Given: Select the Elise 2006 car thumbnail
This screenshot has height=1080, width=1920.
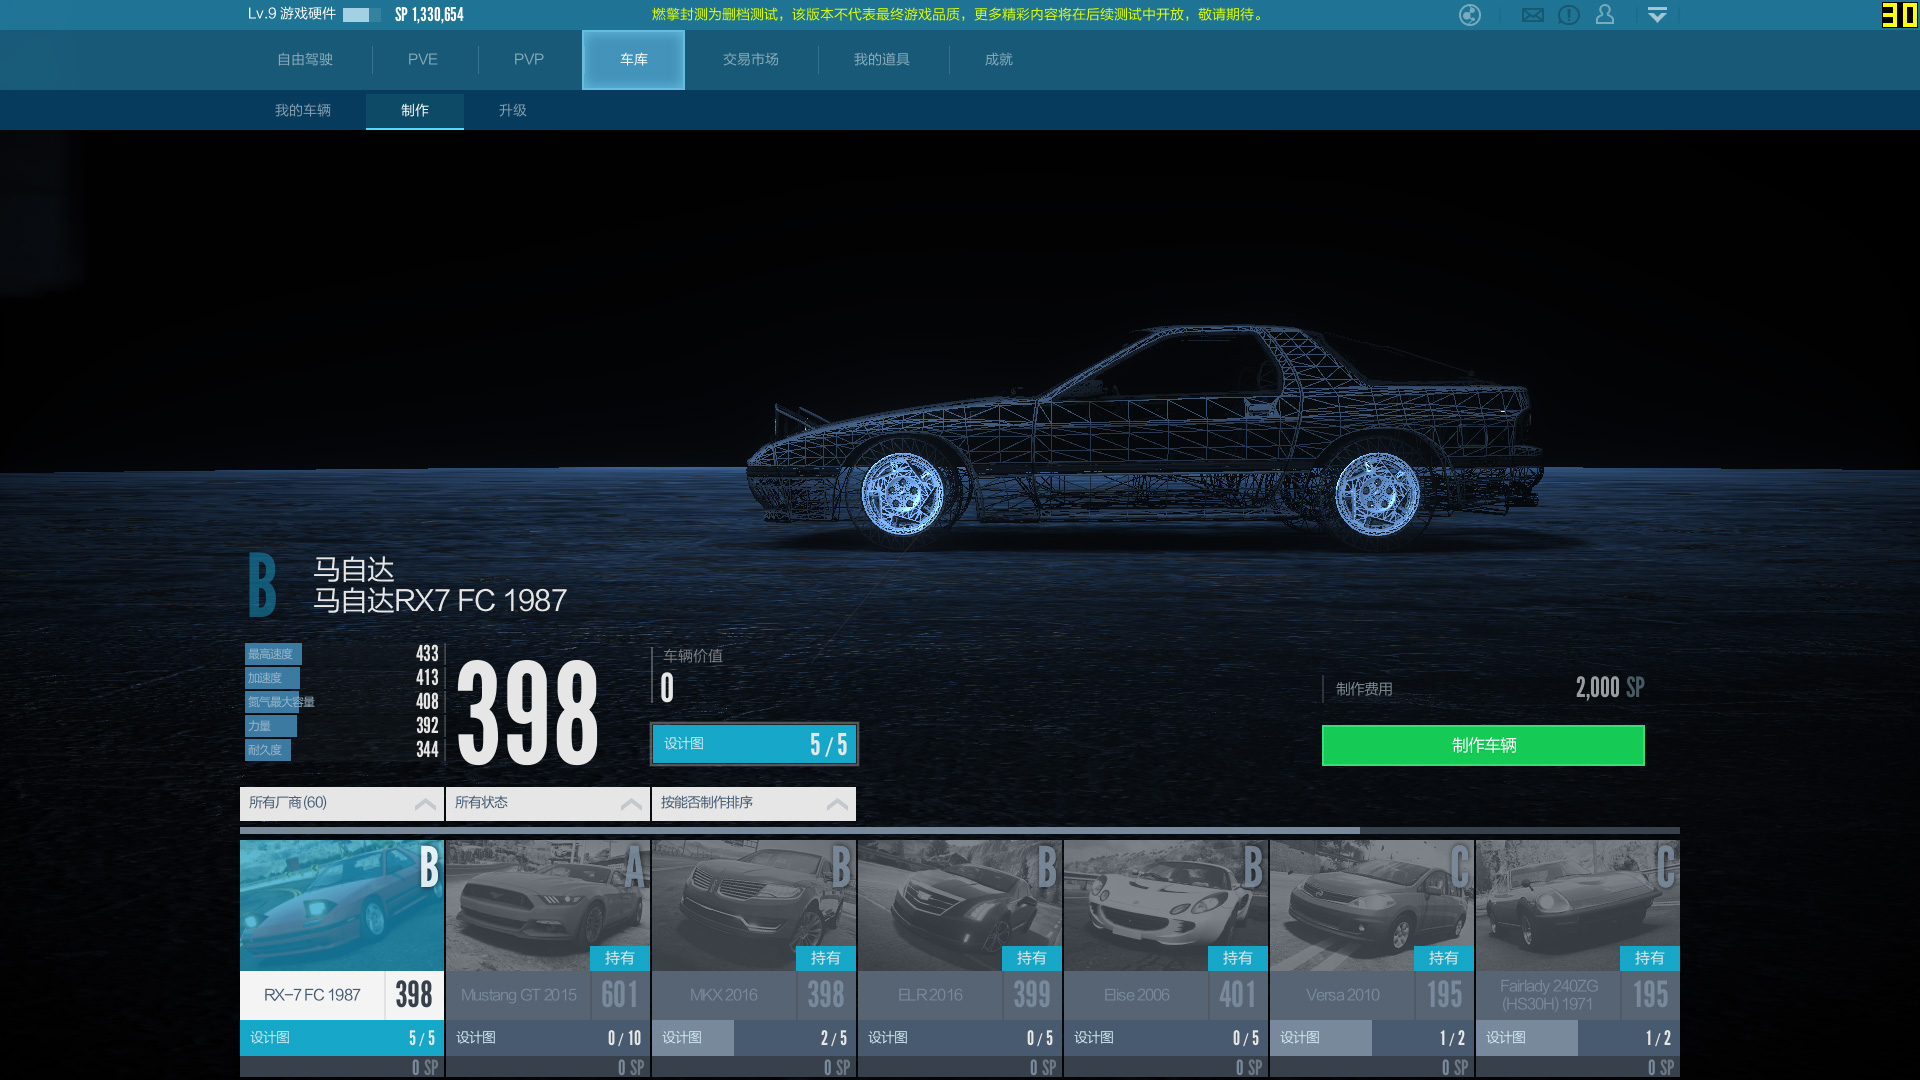Looking at the screenshot, I should point(1166,905).
